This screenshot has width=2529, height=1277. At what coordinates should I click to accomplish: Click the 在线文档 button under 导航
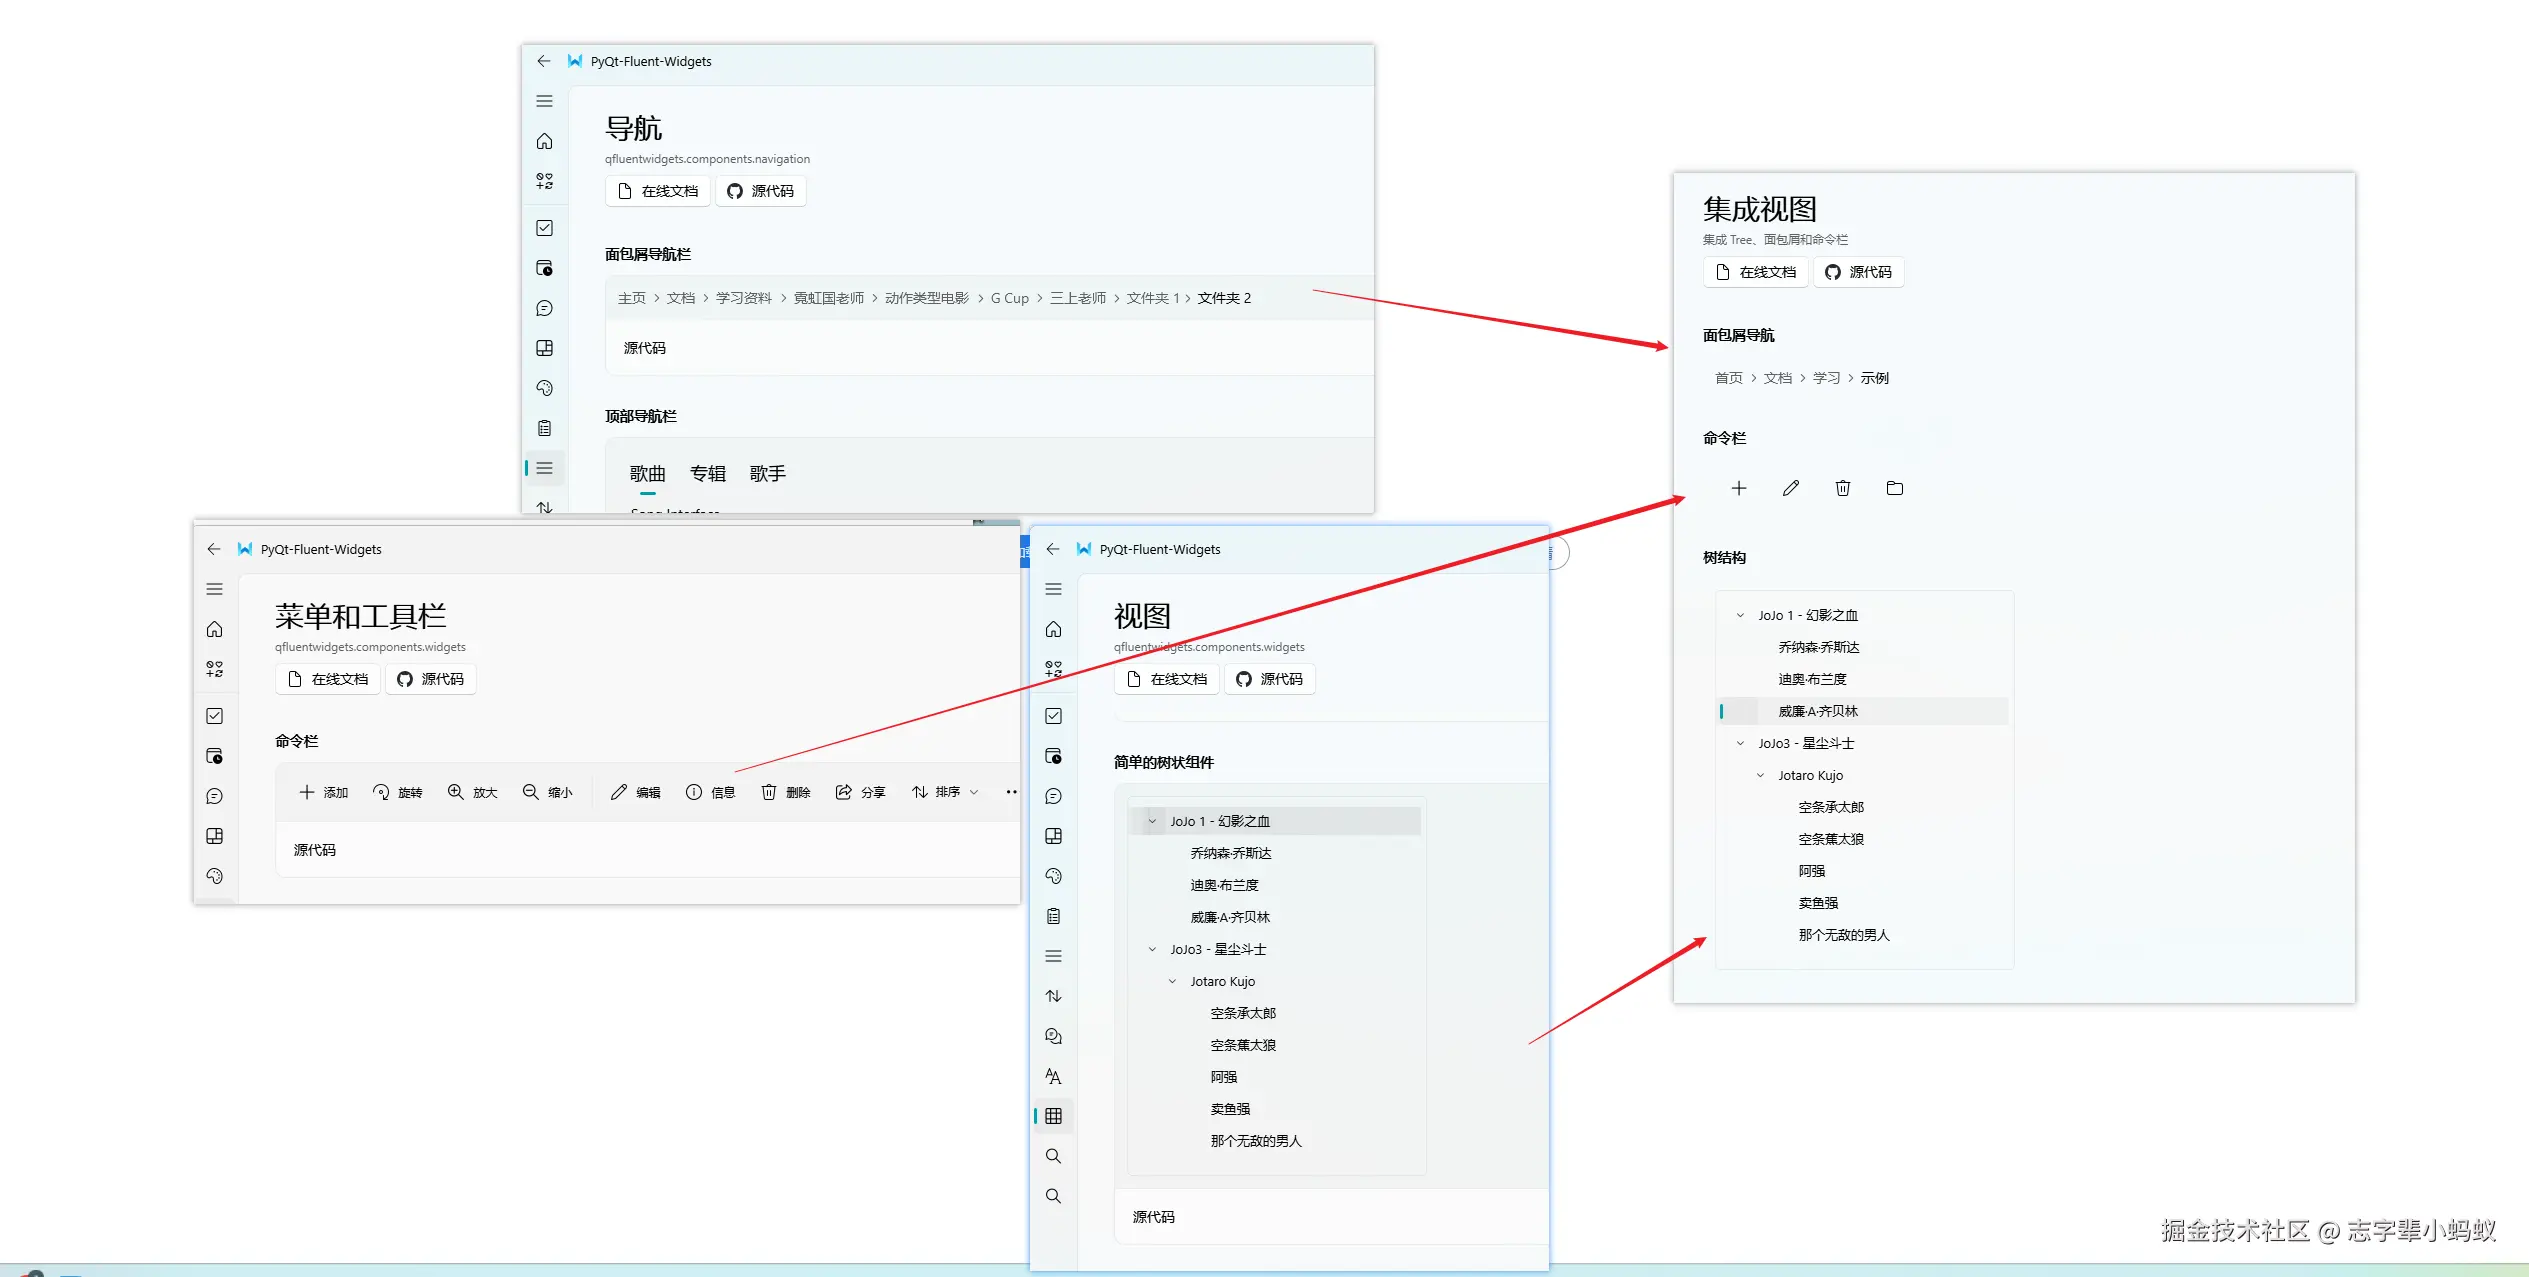[658, 191]
